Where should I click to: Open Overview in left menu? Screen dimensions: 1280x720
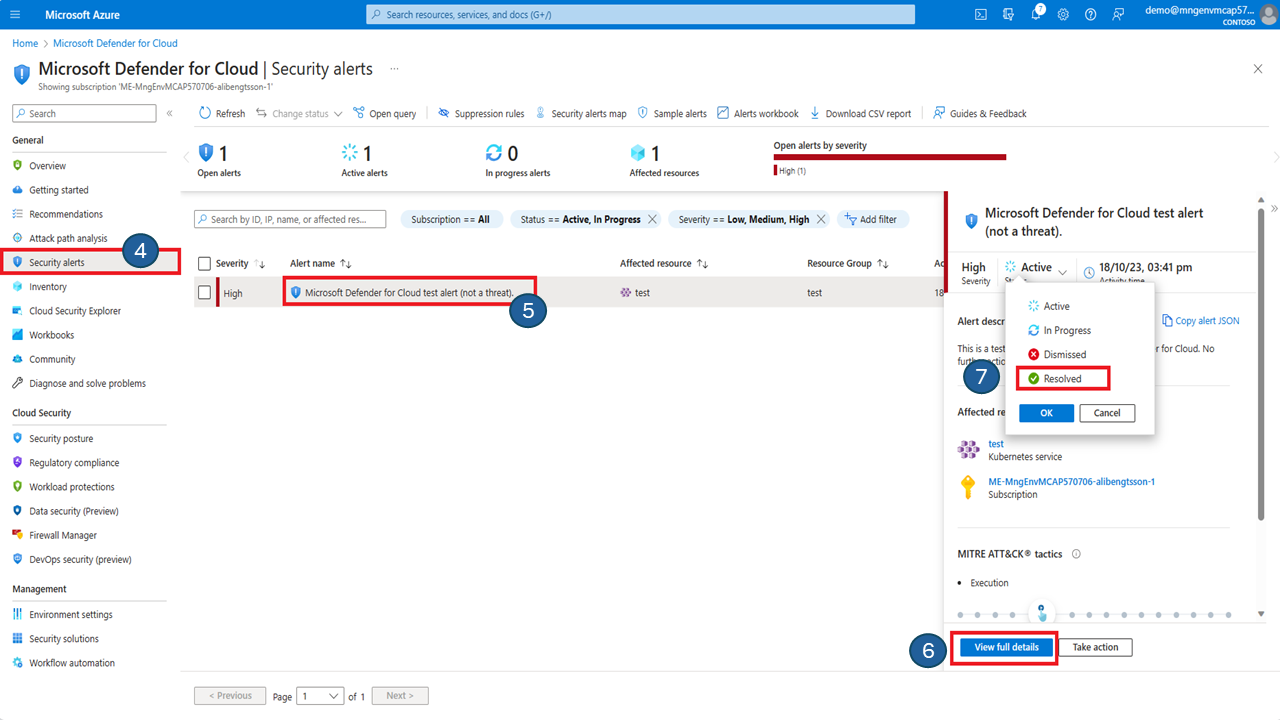pyautogui.click(x=47, y=166)
